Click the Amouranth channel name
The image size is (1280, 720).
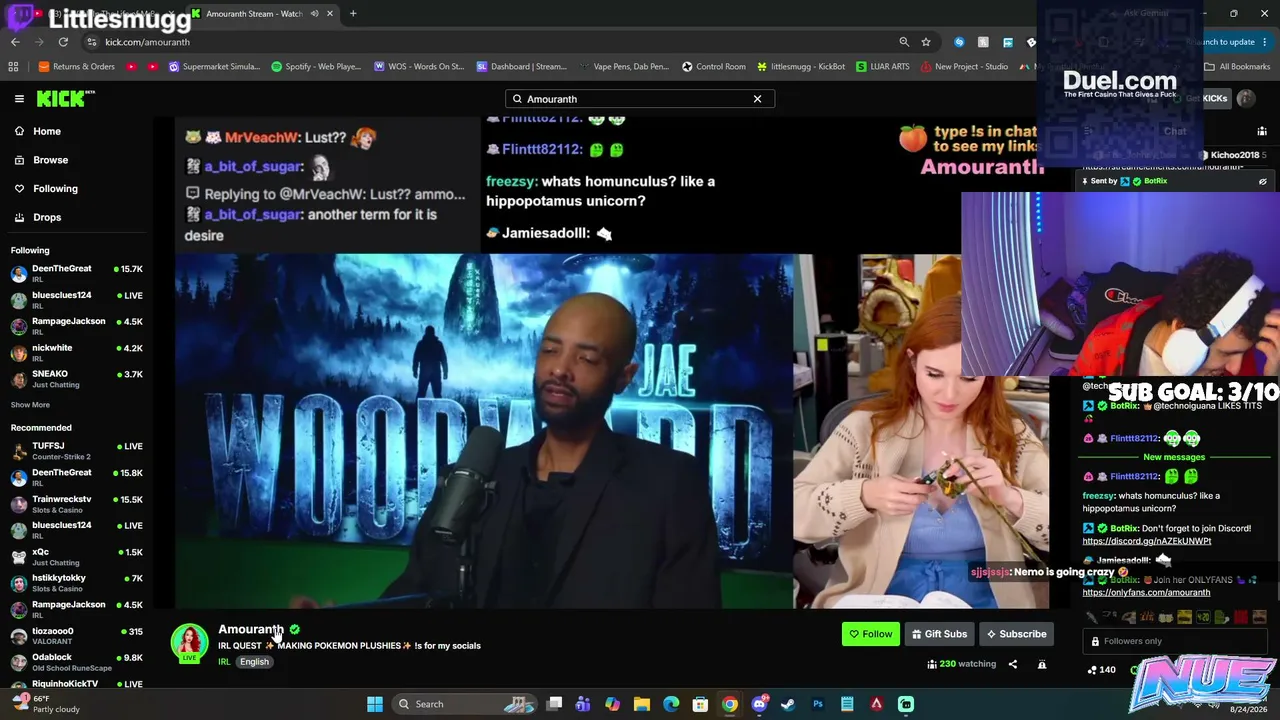(x=251, y=629)
